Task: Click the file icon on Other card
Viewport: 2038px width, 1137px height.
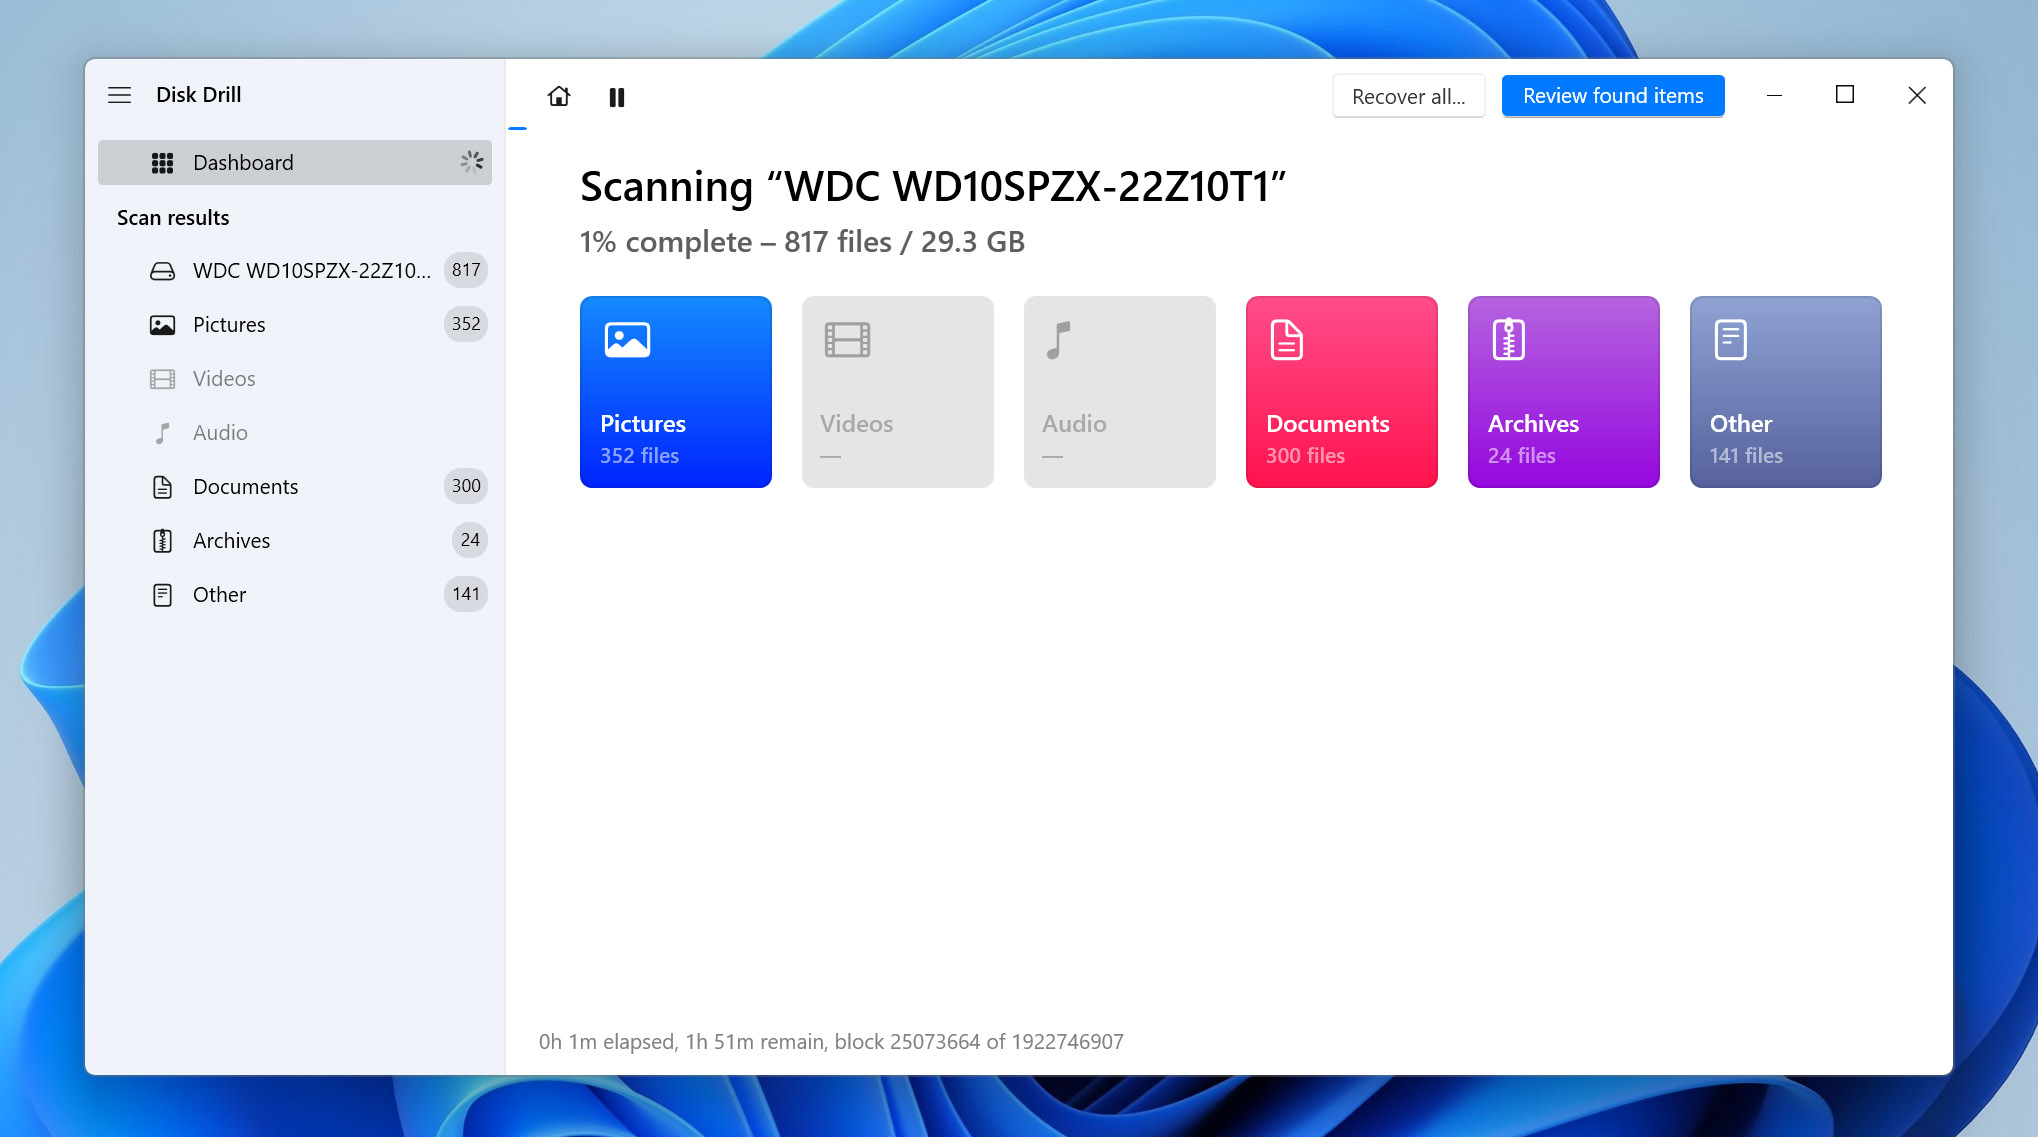Action: coord(1730,340)
